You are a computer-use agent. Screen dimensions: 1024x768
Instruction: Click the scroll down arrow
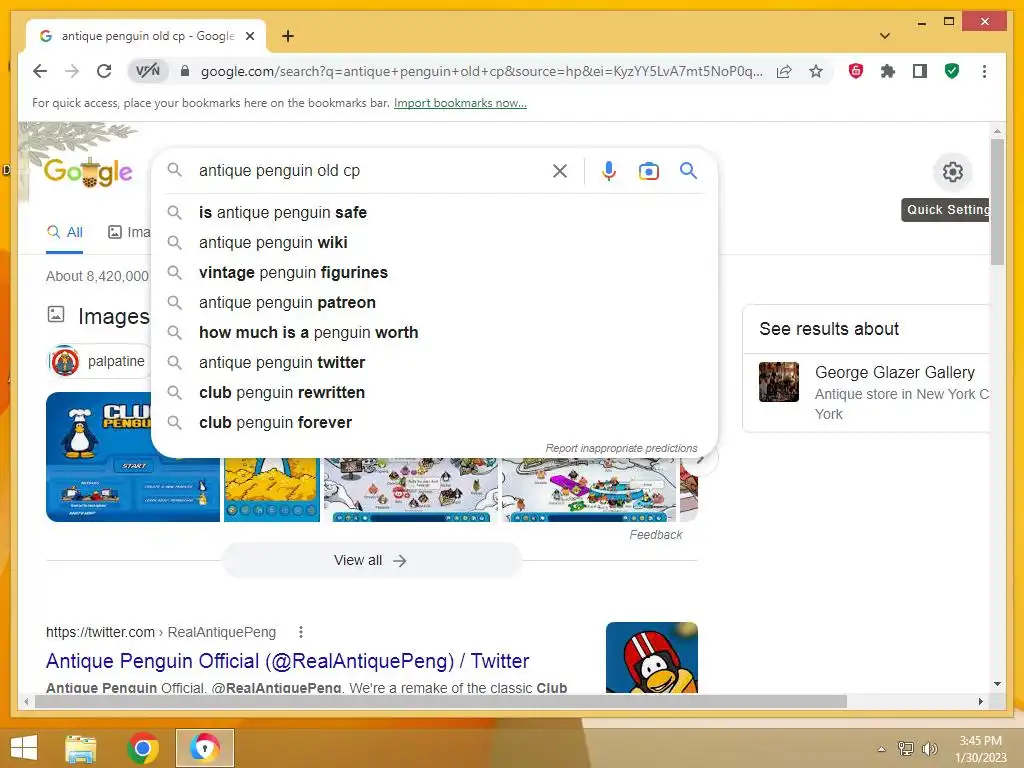pyautogui.click(x=997, y=684)
